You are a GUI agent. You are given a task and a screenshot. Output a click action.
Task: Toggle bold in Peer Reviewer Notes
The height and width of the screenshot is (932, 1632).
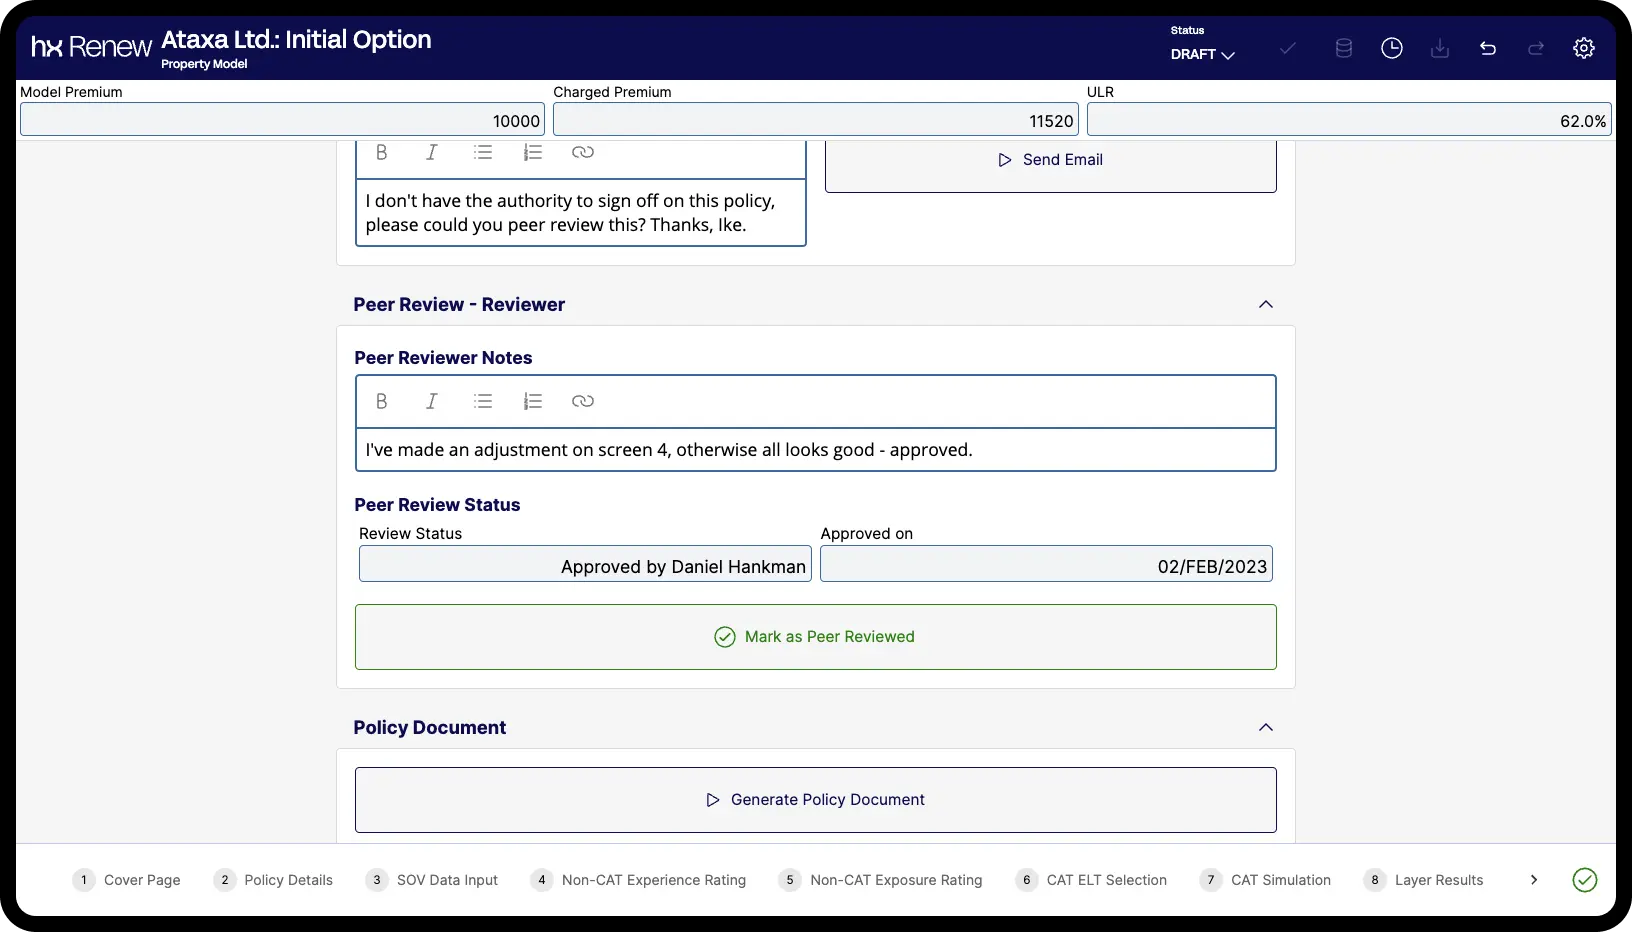[381, 401]
